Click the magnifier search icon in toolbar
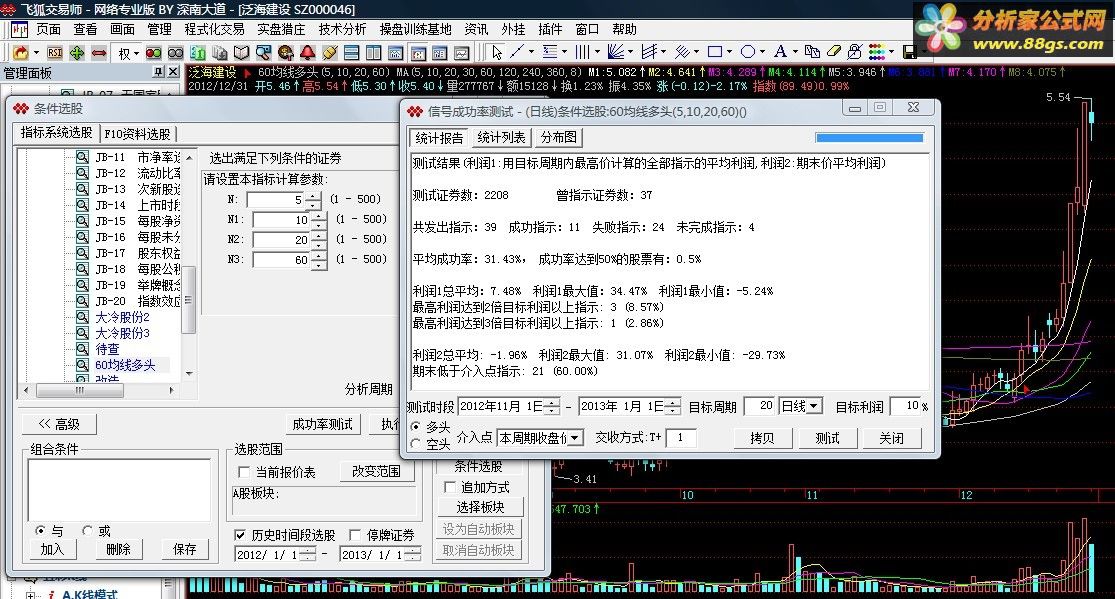This screenshot has width=1115, height=599. point(264,53)
